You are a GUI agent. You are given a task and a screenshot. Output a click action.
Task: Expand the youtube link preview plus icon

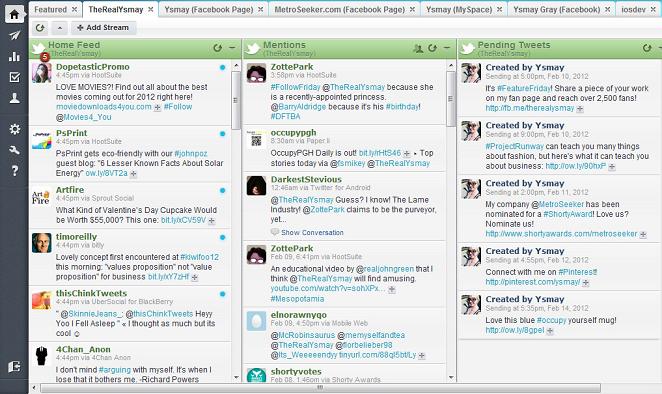point(392,289)
